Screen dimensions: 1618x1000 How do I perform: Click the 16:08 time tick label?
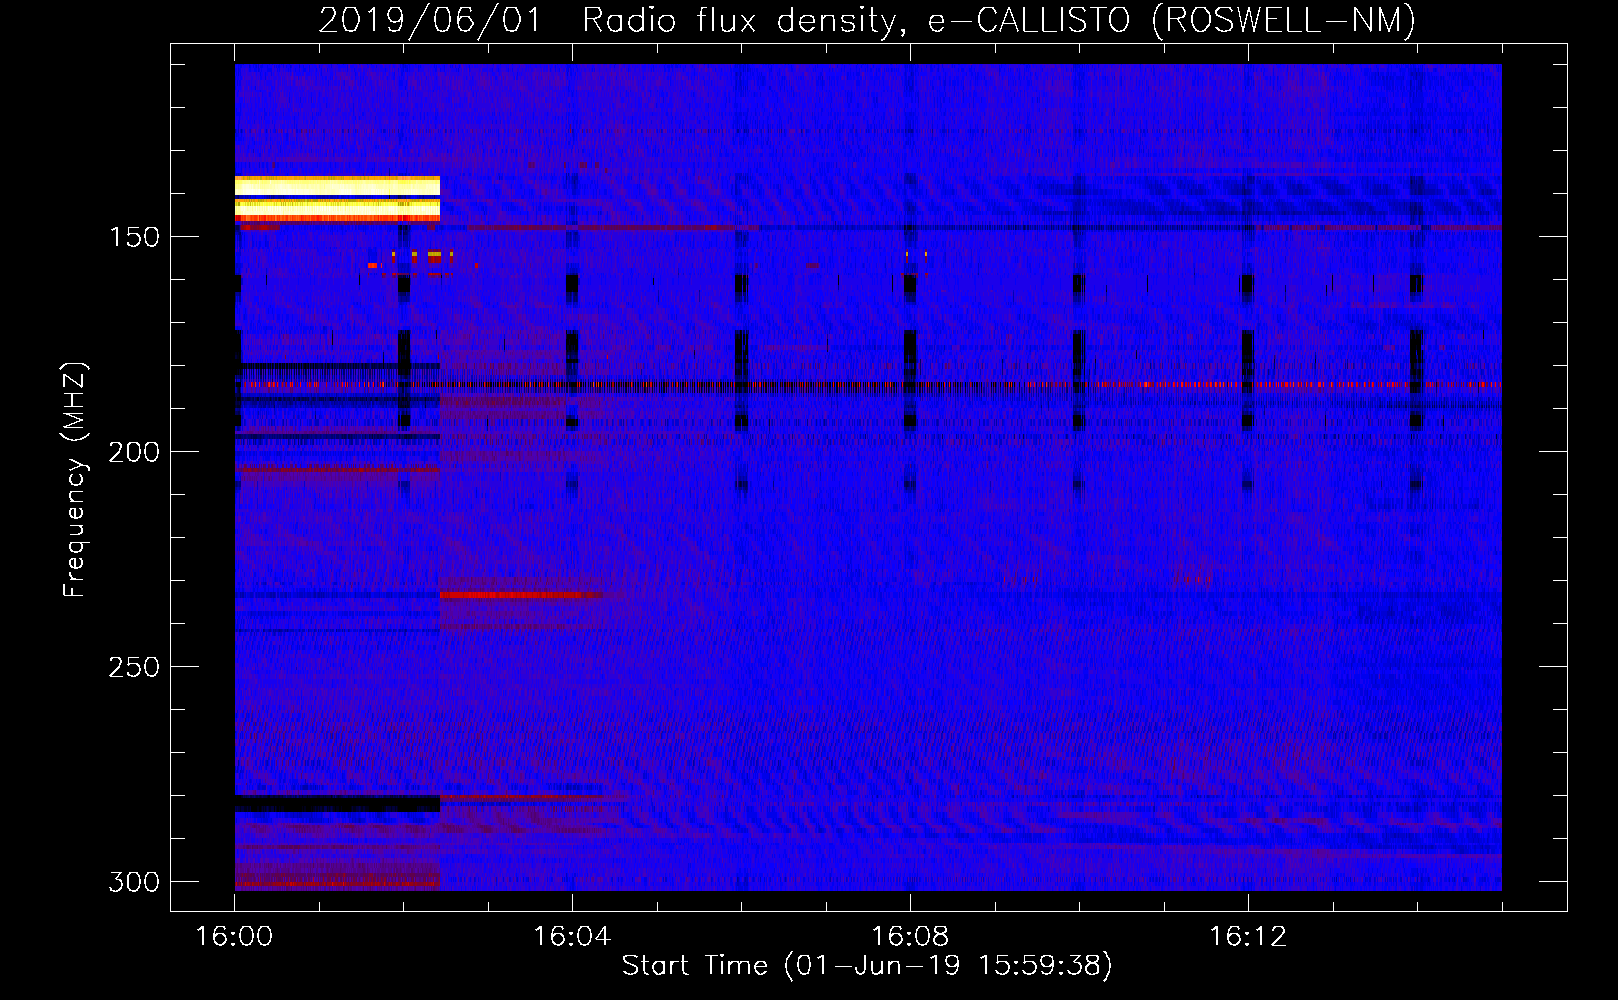click(910, 936)
